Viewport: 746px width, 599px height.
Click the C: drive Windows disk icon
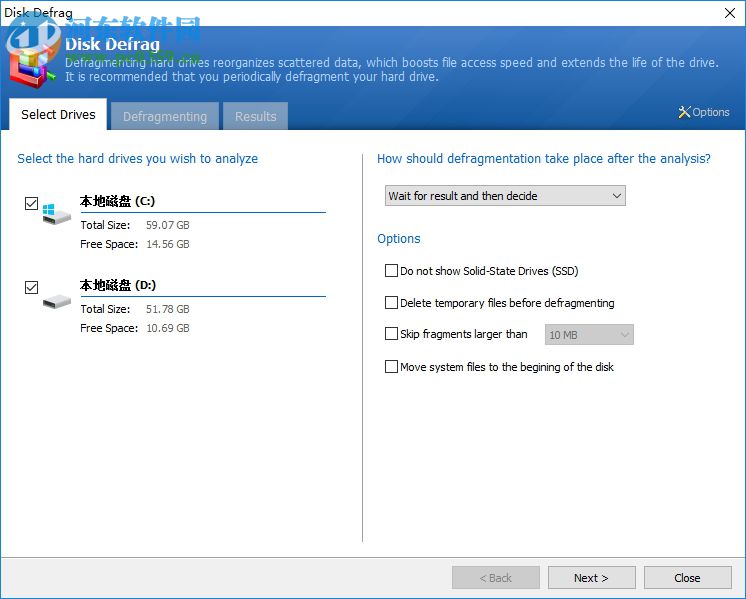(56, 214)
